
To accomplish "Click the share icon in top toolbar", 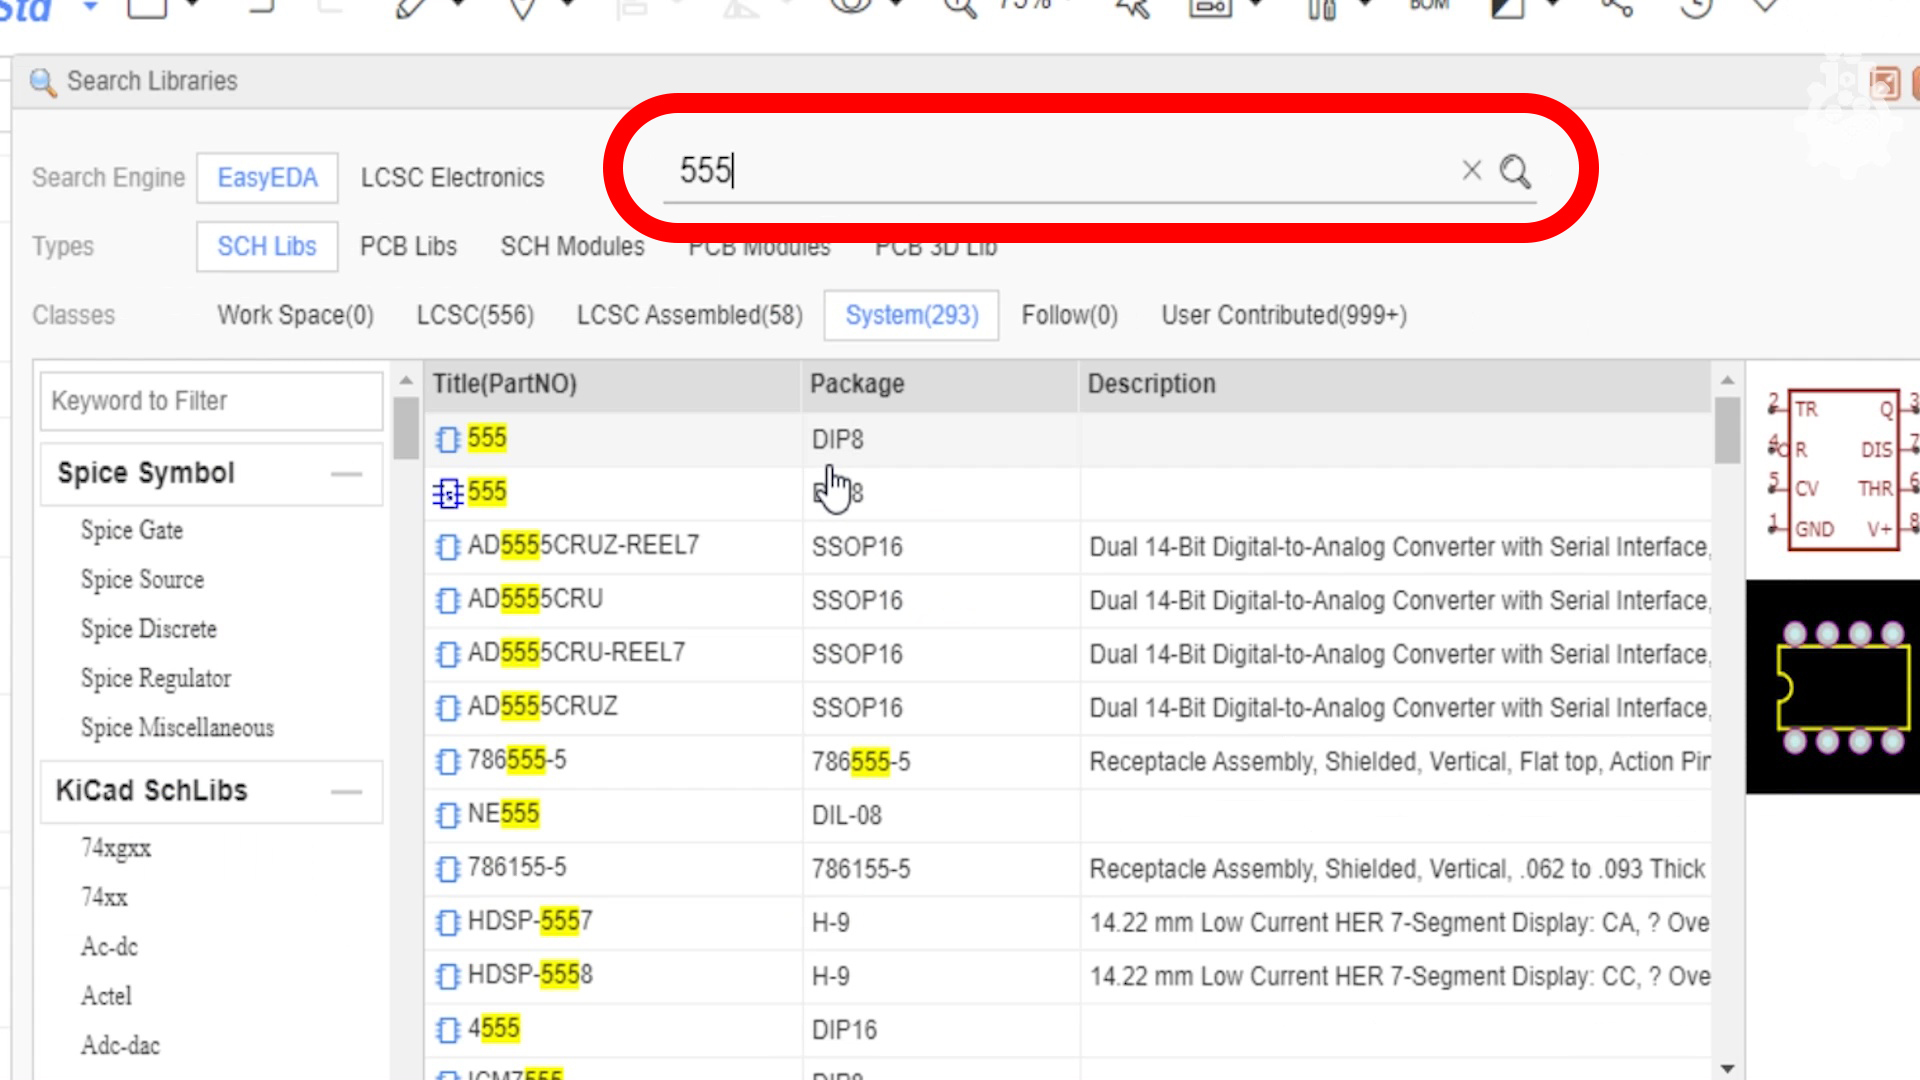I will (x=1616, y=7).
